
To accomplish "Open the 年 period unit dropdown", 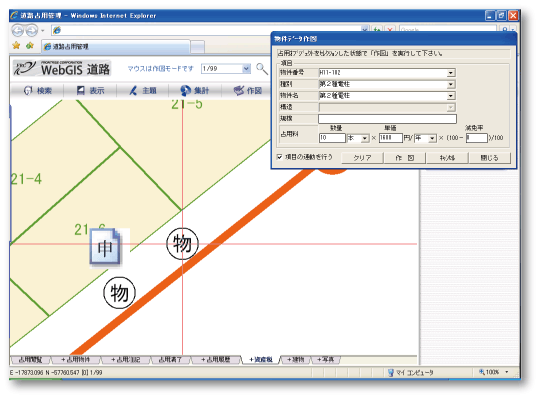I will click(432, 138).
